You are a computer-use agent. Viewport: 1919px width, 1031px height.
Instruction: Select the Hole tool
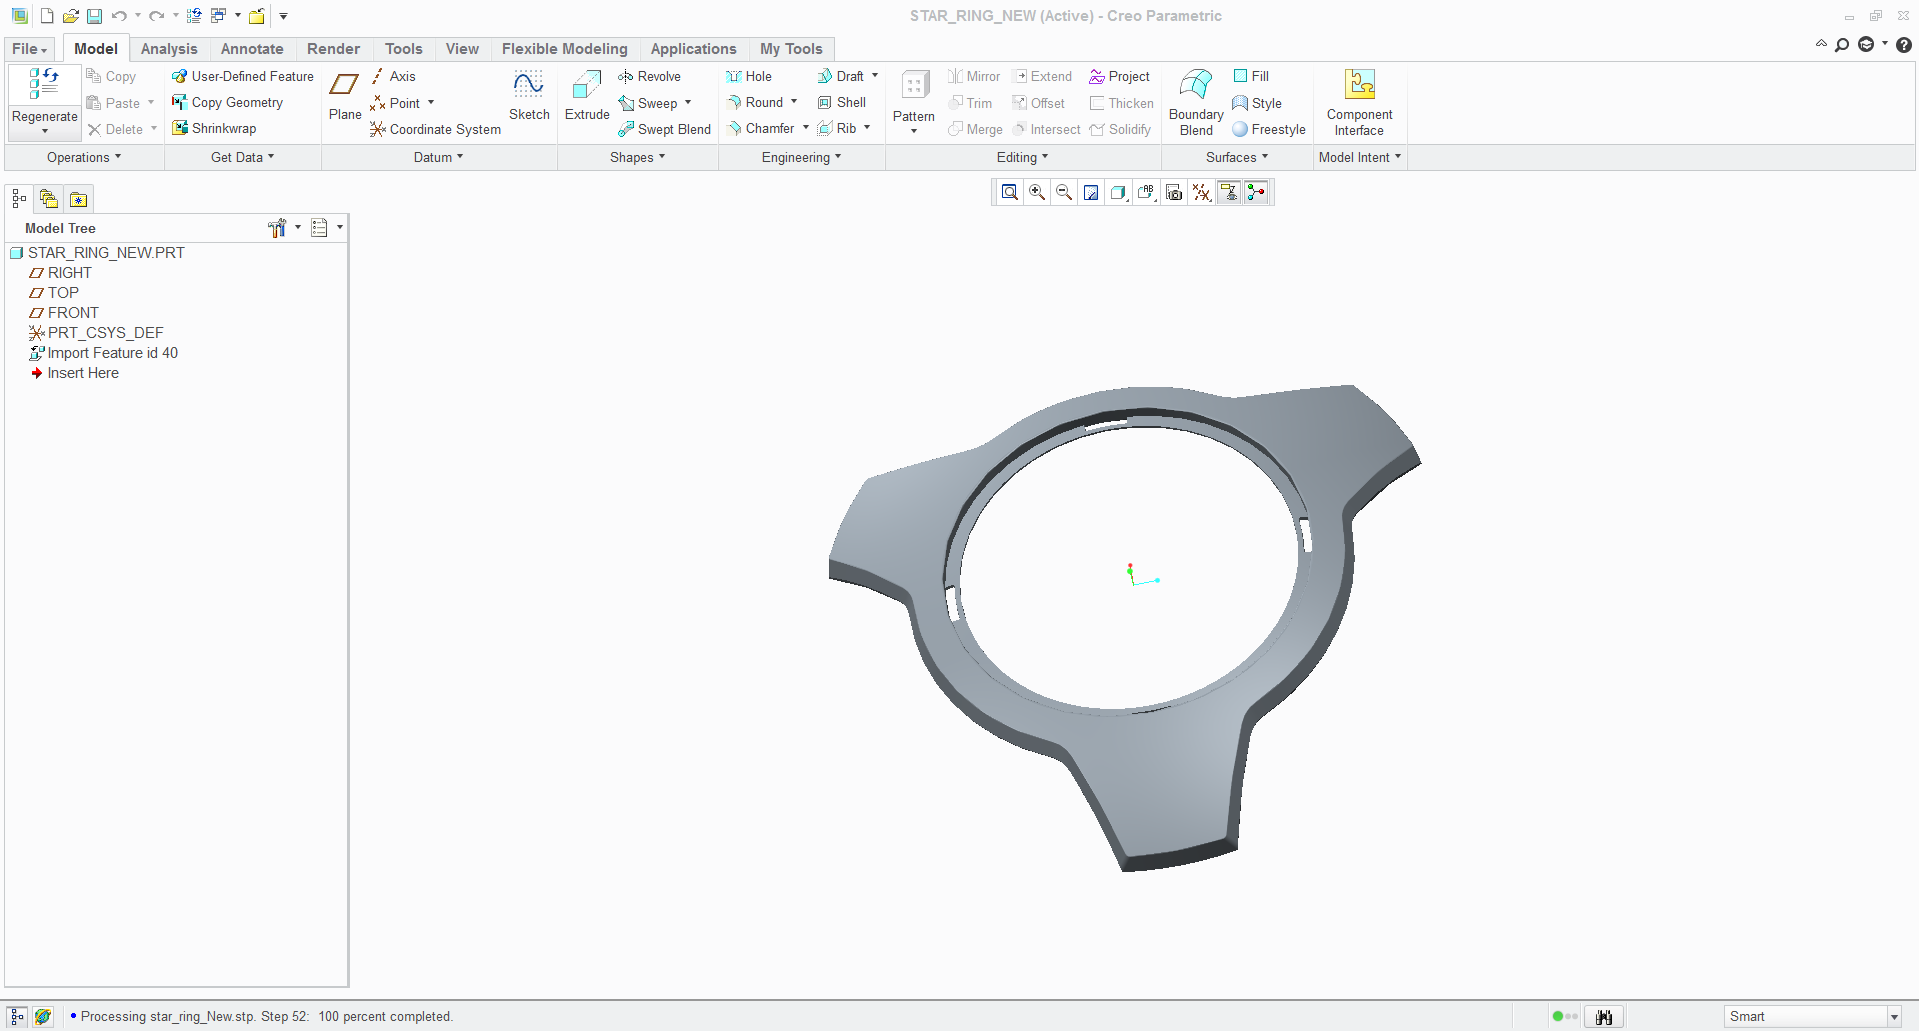pos(749,76)
